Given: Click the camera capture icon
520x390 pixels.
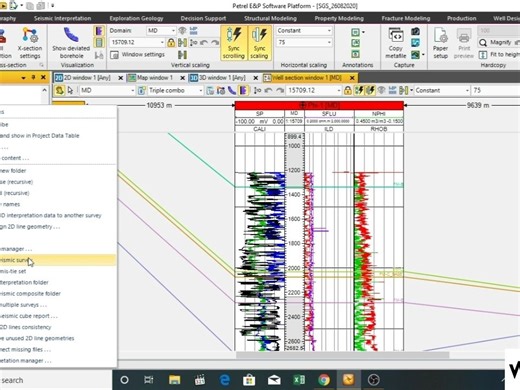Looking at the screenshot, I should click(415, 32).
